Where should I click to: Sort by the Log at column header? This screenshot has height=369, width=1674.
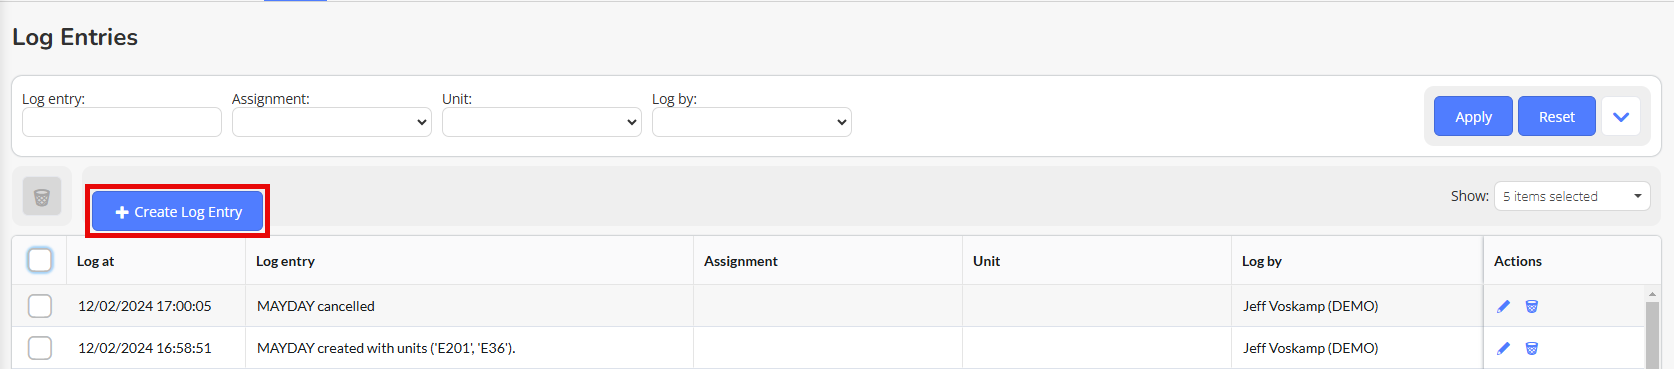[96, 261]
